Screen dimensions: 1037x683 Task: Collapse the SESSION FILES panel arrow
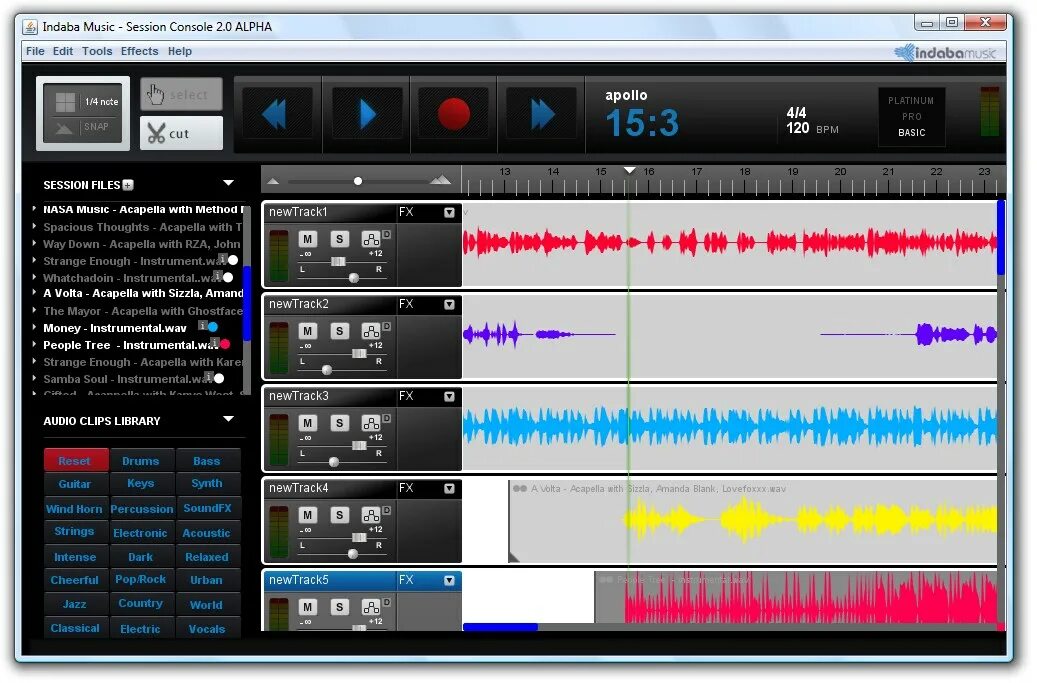pos(229,184)
